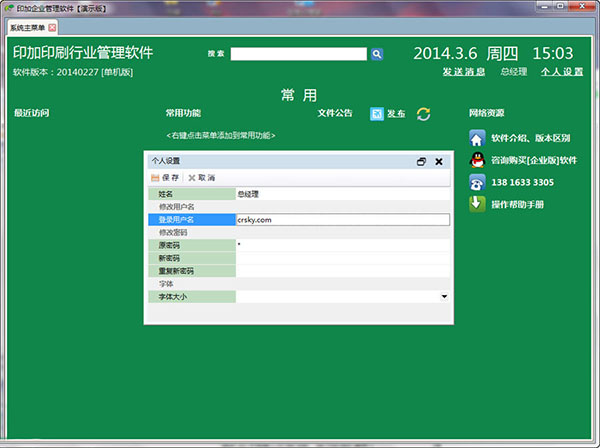Click inside the top search box

coord(299,54)
